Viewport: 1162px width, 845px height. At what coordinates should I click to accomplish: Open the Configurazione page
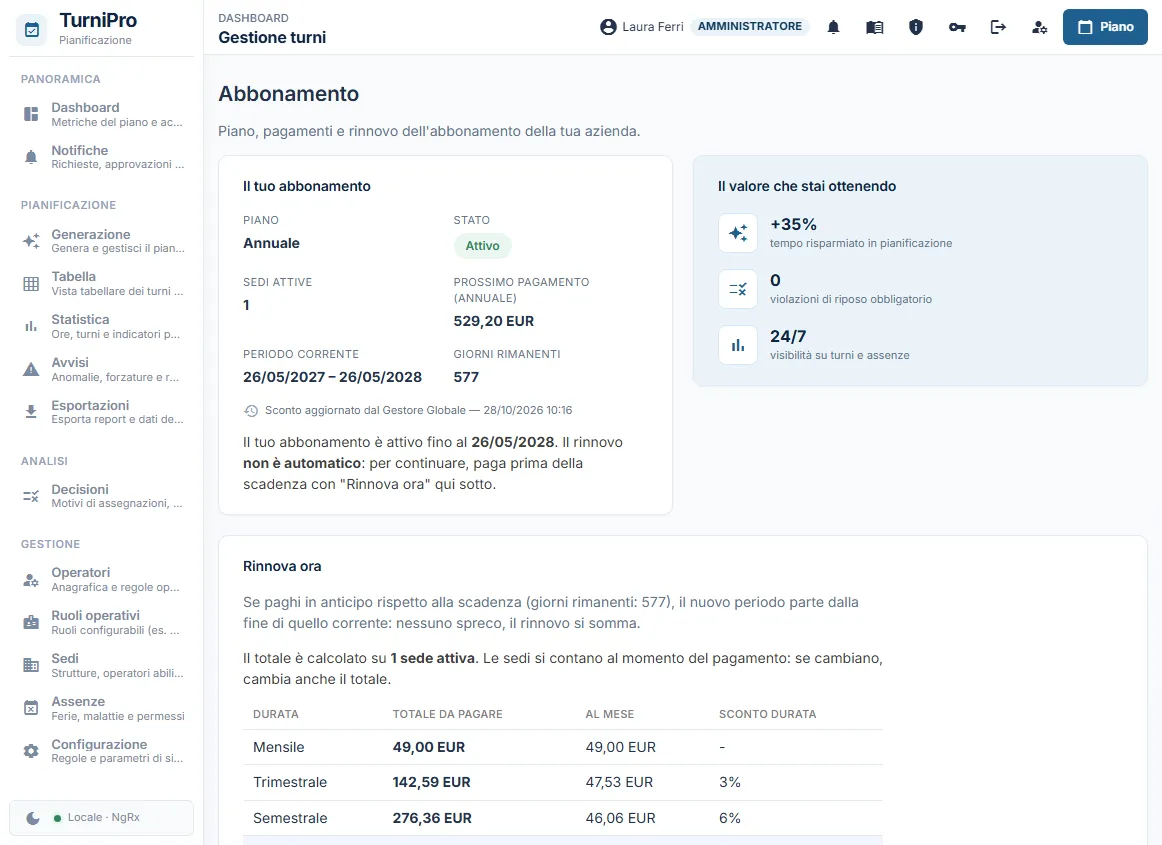pyautogui.click(x=102, y=751)
